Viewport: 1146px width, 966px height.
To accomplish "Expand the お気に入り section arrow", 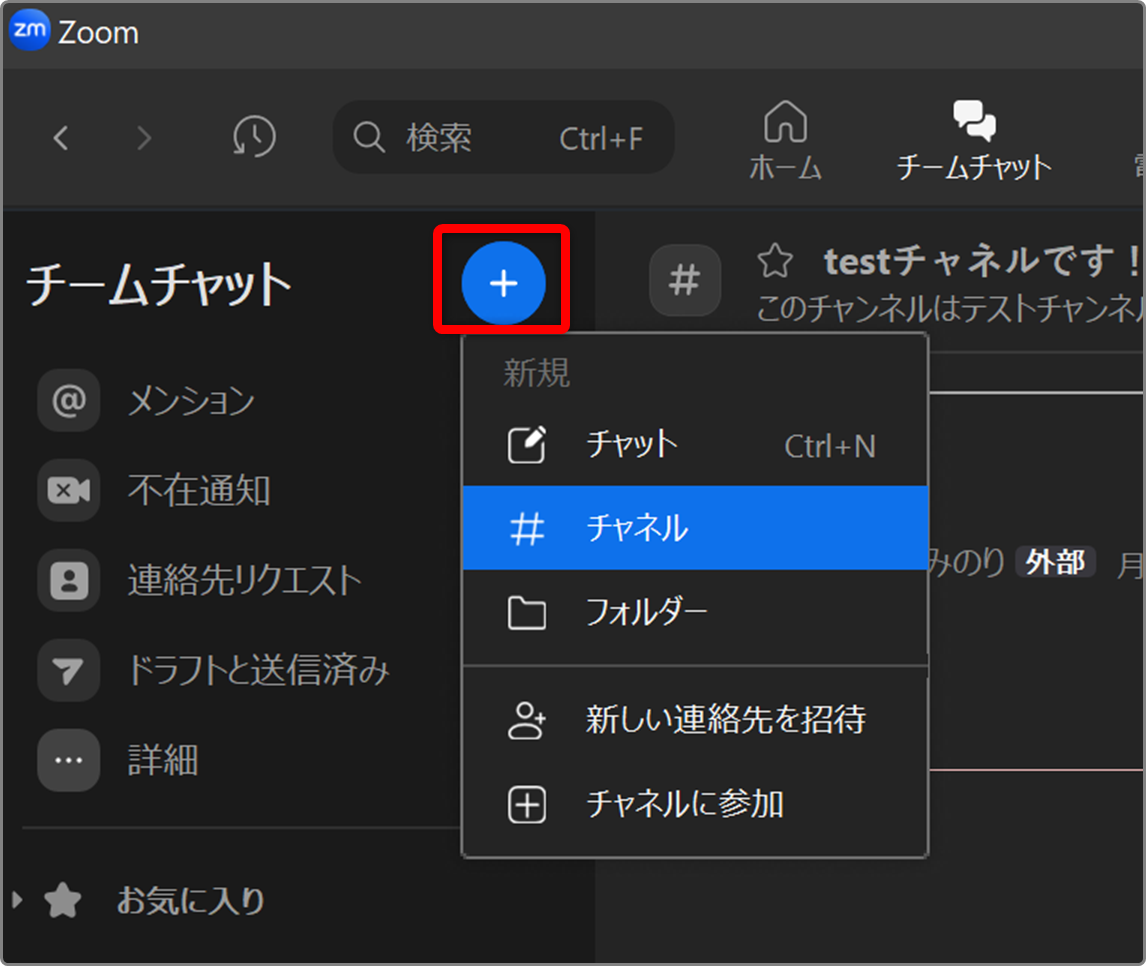I will pos(18,900).
